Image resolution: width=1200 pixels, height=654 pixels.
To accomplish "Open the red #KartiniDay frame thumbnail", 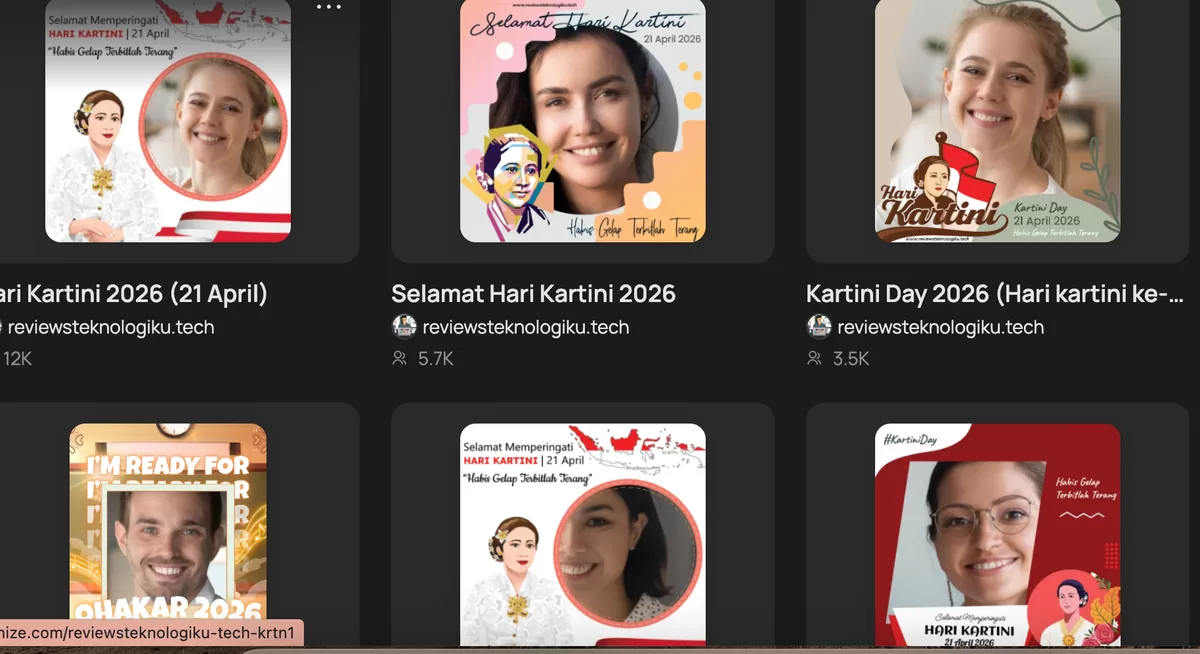I will tap(998, 535).
